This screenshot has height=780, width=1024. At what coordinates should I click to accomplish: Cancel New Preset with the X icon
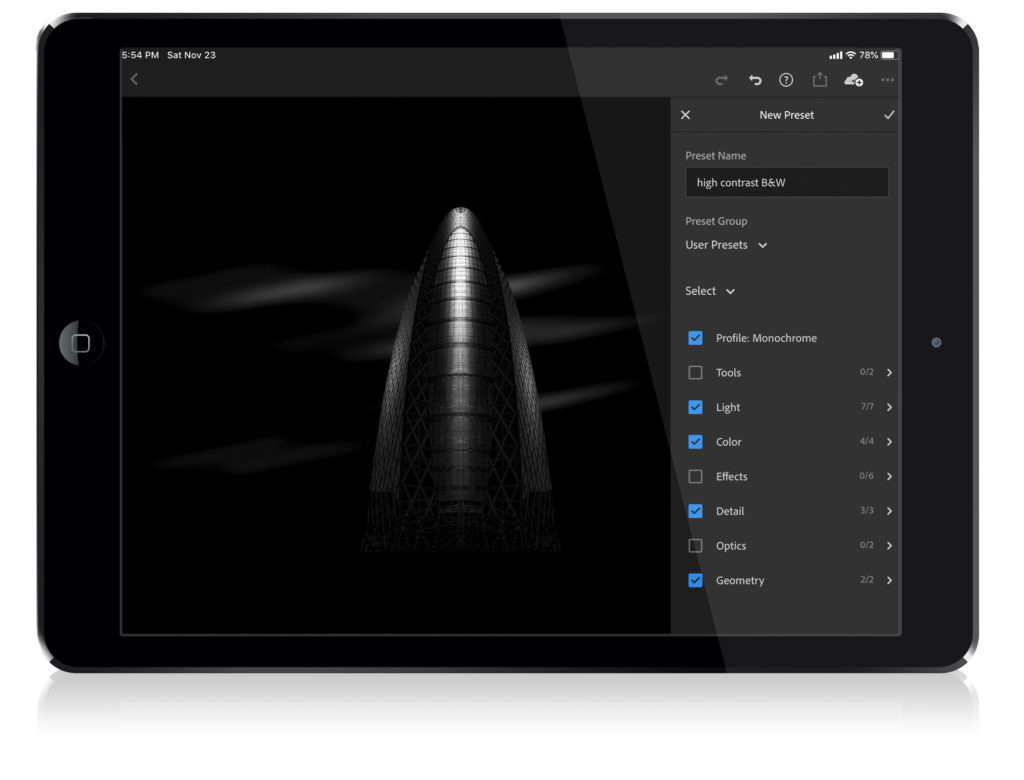[x=685, y=115]
